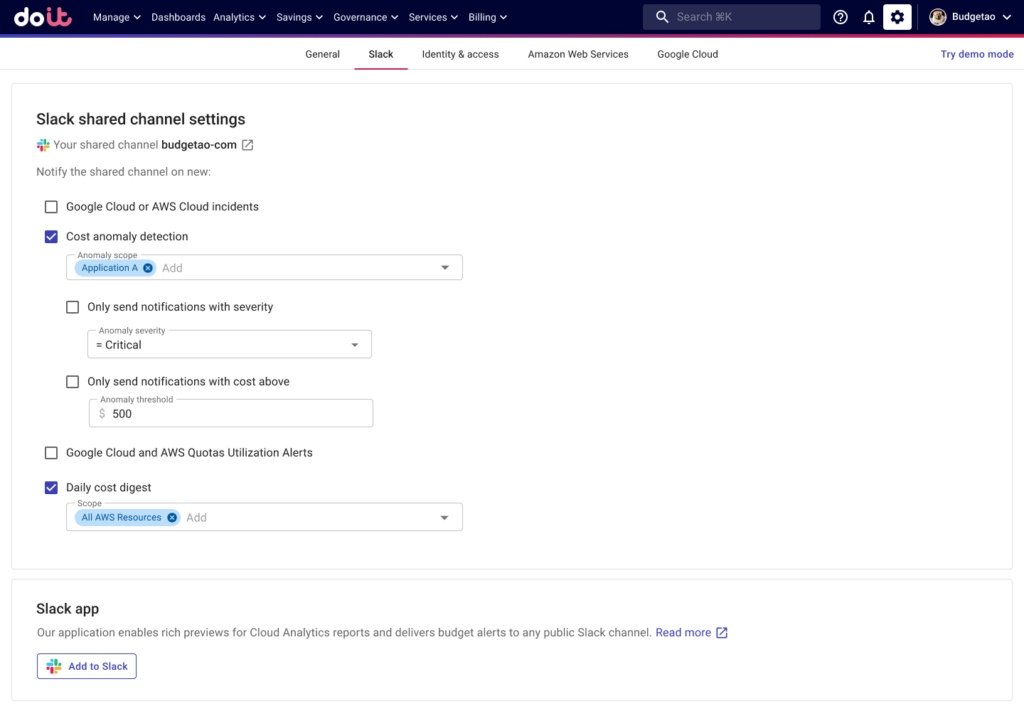
Task: Click the DoiT logo in header
Action: coord(43,17)
